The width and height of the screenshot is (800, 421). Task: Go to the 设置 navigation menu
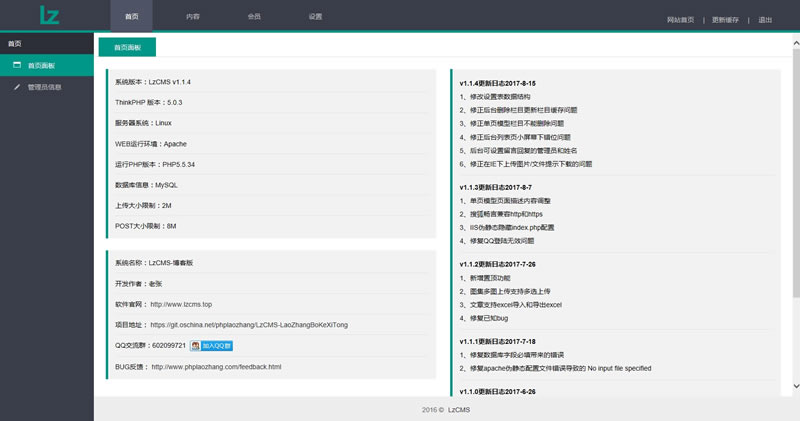[315, 17]
